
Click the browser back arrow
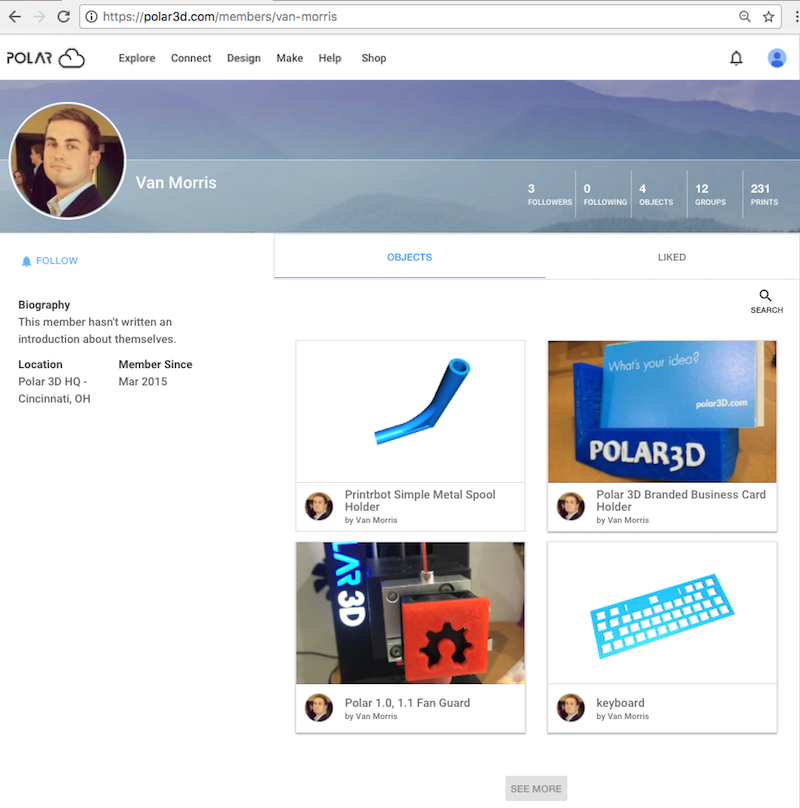[x=14, y=16]
